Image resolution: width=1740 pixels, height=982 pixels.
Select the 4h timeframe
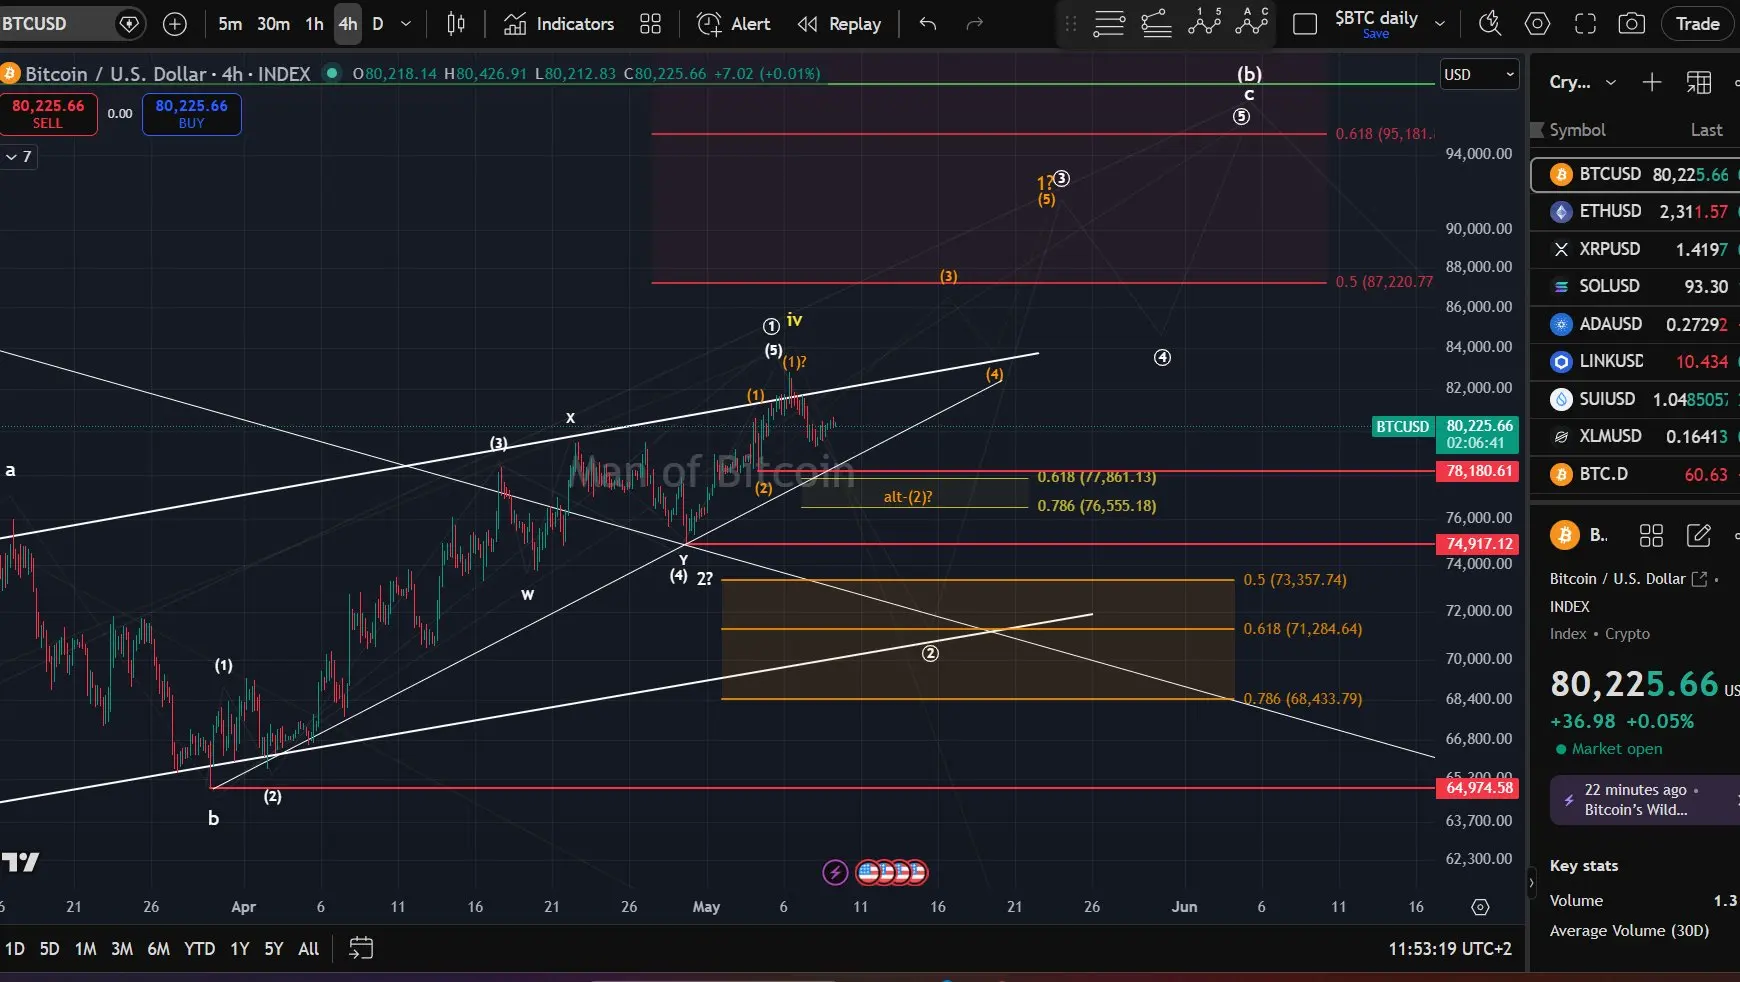point(348,24)
